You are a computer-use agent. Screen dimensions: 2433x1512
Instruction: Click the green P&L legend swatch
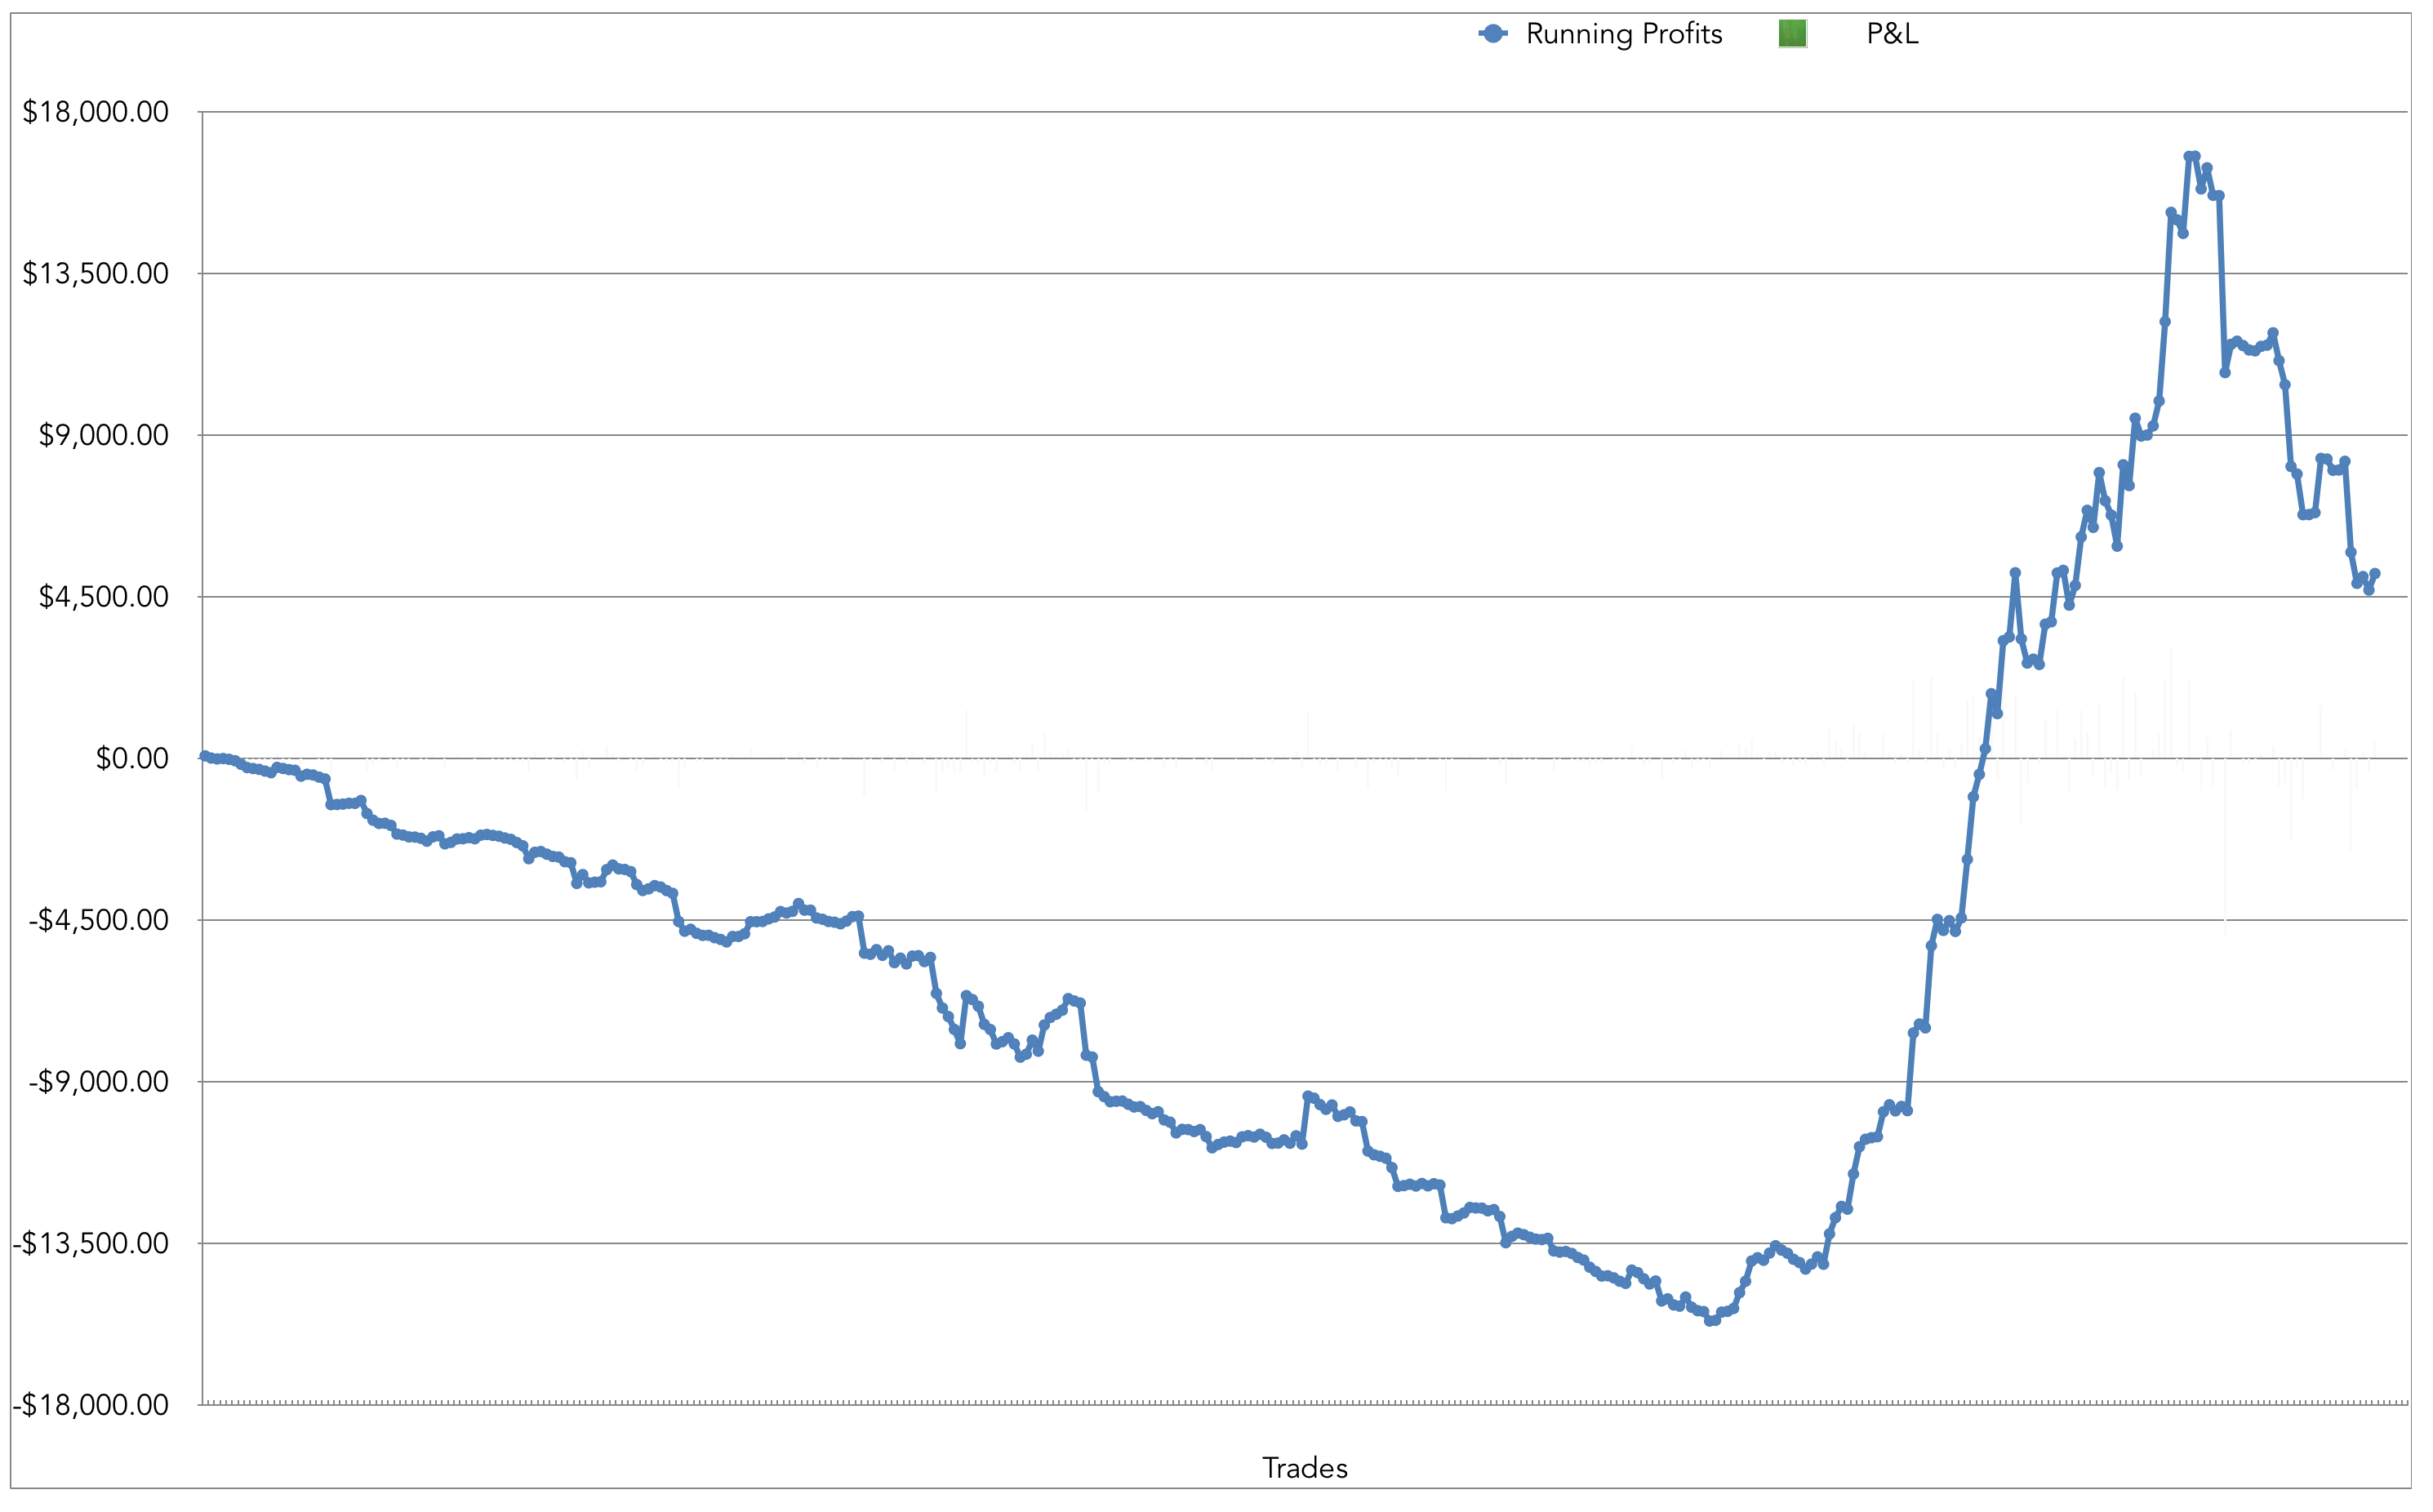pos(1792,34)
